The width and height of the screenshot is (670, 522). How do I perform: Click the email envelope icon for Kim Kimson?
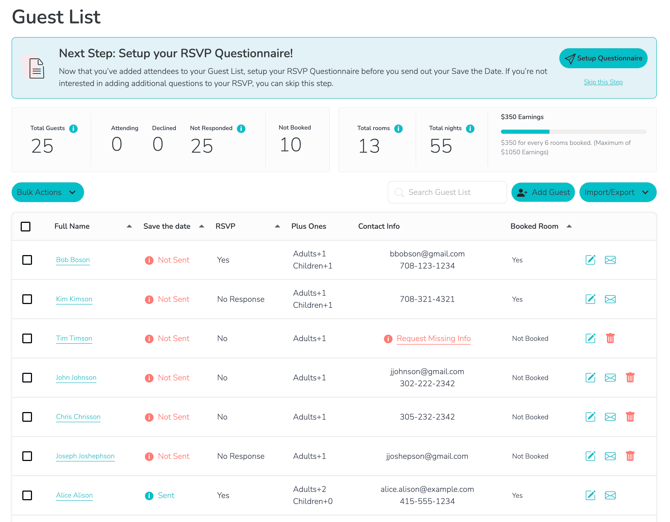point(610,299)
